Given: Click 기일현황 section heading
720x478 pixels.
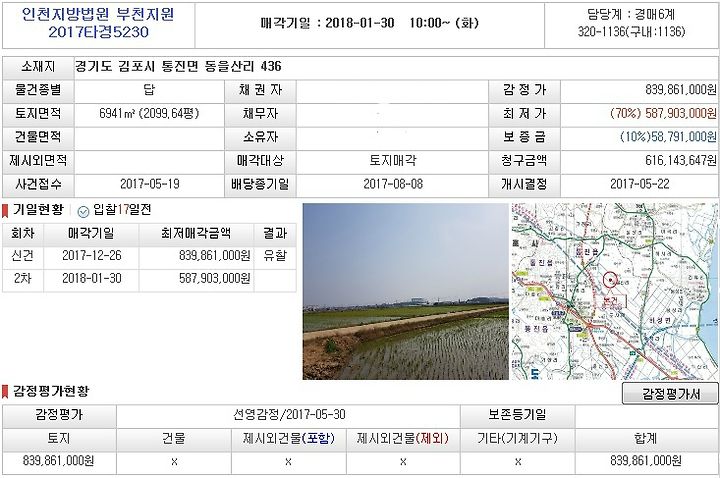Looking at the screenshot, I should 38,210.
